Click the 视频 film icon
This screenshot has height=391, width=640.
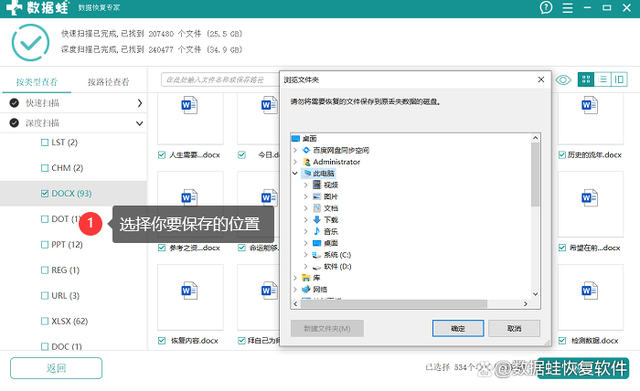pos(317,185)
